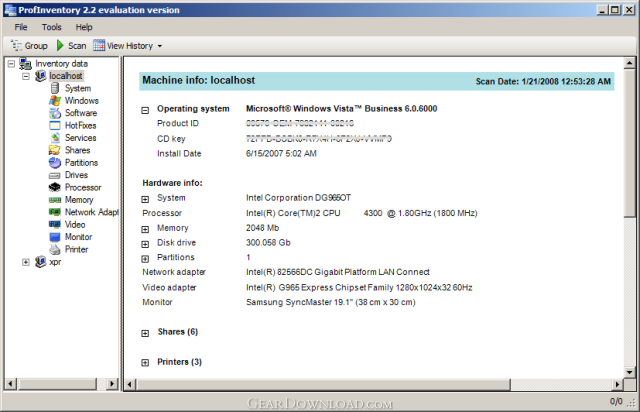This screenshot has width=640, height=412.
Task: Select the HotFixes tree label
Action: point(80,125)
